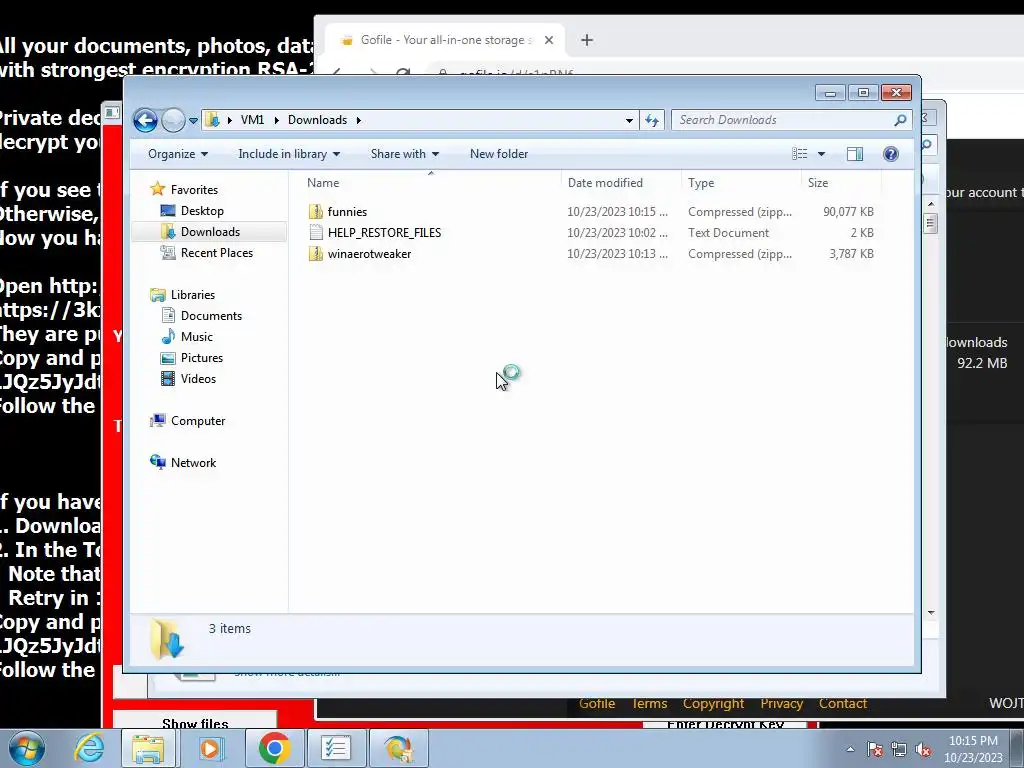Toggle the preview pane
The width and height of the screenshot is (1024, 768).
[855, 154]
